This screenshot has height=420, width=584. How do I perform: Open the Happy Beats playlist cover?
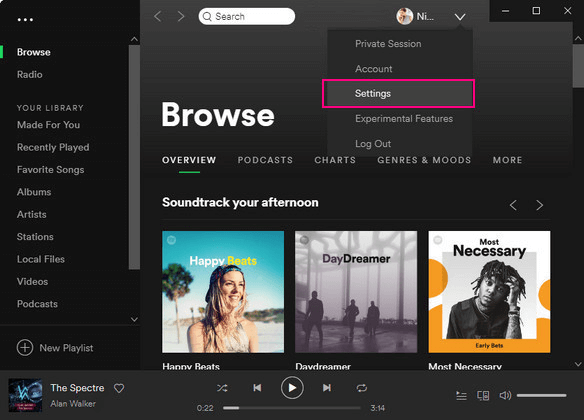point(223,292)
